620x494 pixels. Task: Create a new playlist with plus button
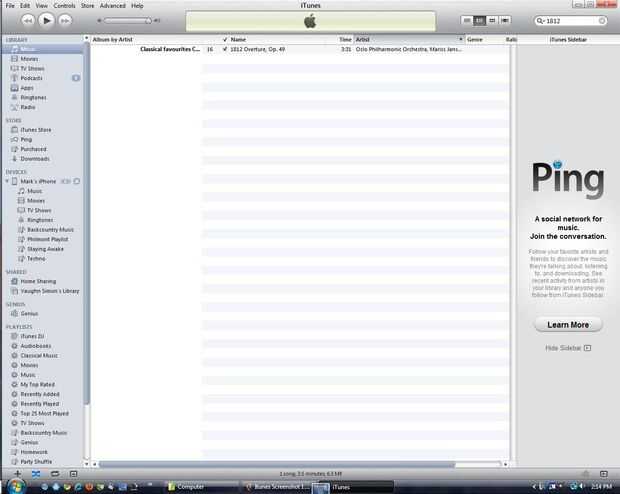pos(17,473)
